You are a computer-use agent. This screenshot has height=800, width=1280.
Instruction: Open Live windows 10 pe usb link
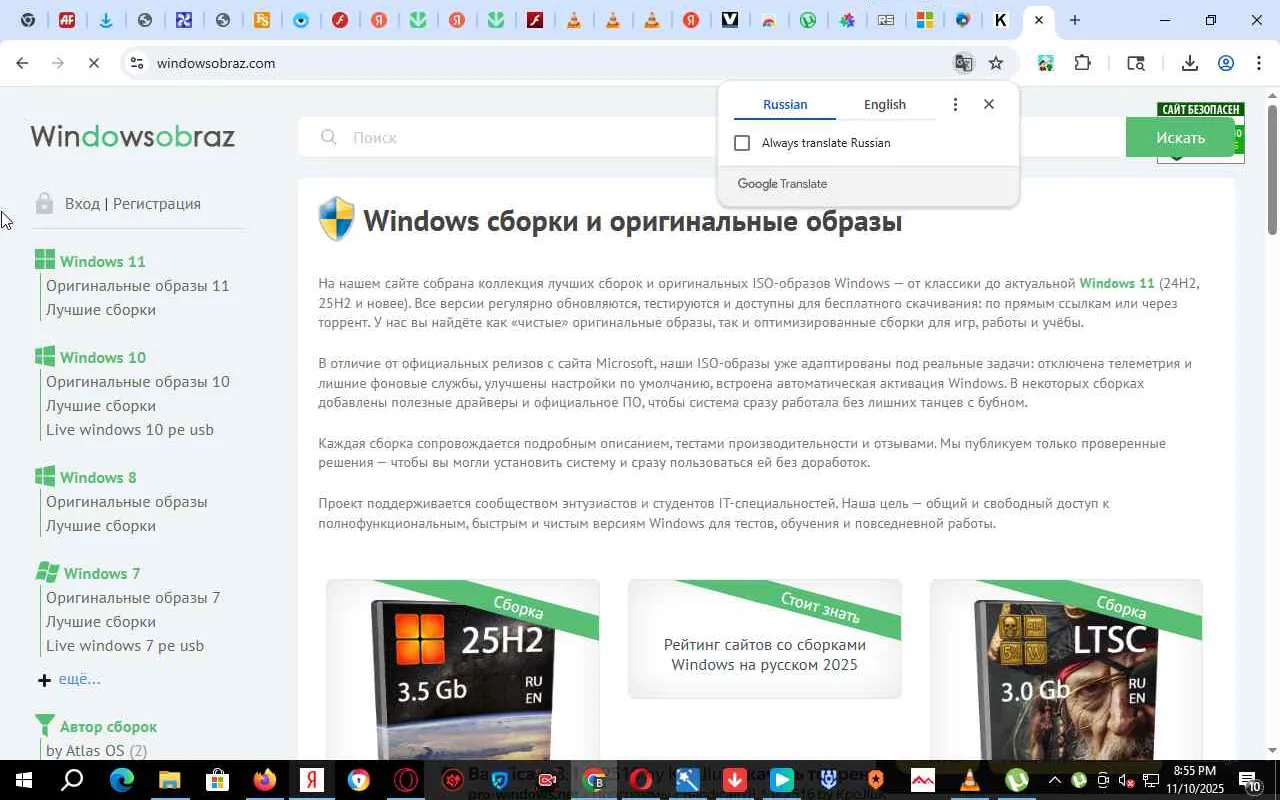(x=130, y=429)
